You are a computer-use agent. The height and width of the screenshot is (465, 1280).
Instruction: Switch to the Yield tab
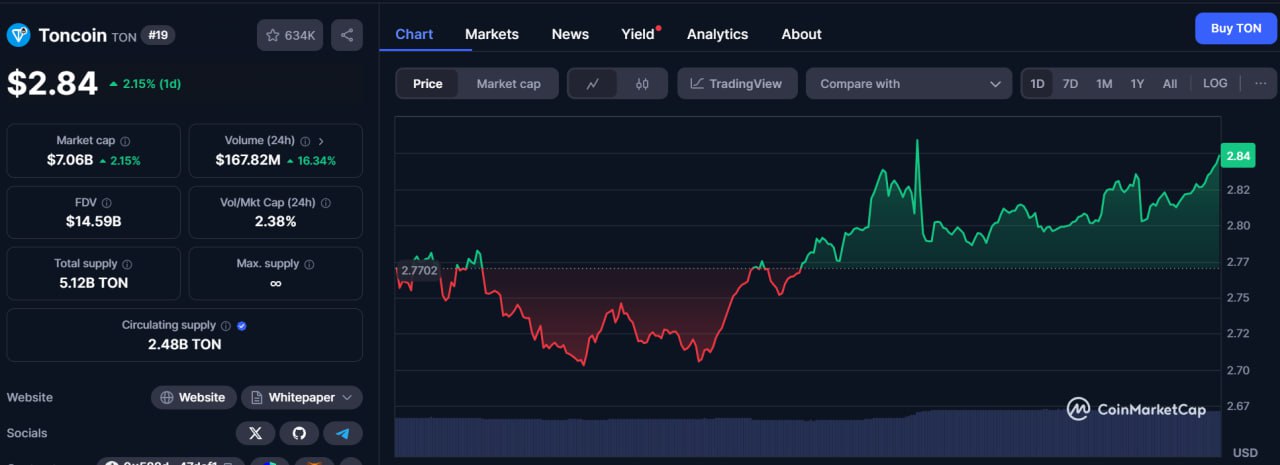click(639, 34)
